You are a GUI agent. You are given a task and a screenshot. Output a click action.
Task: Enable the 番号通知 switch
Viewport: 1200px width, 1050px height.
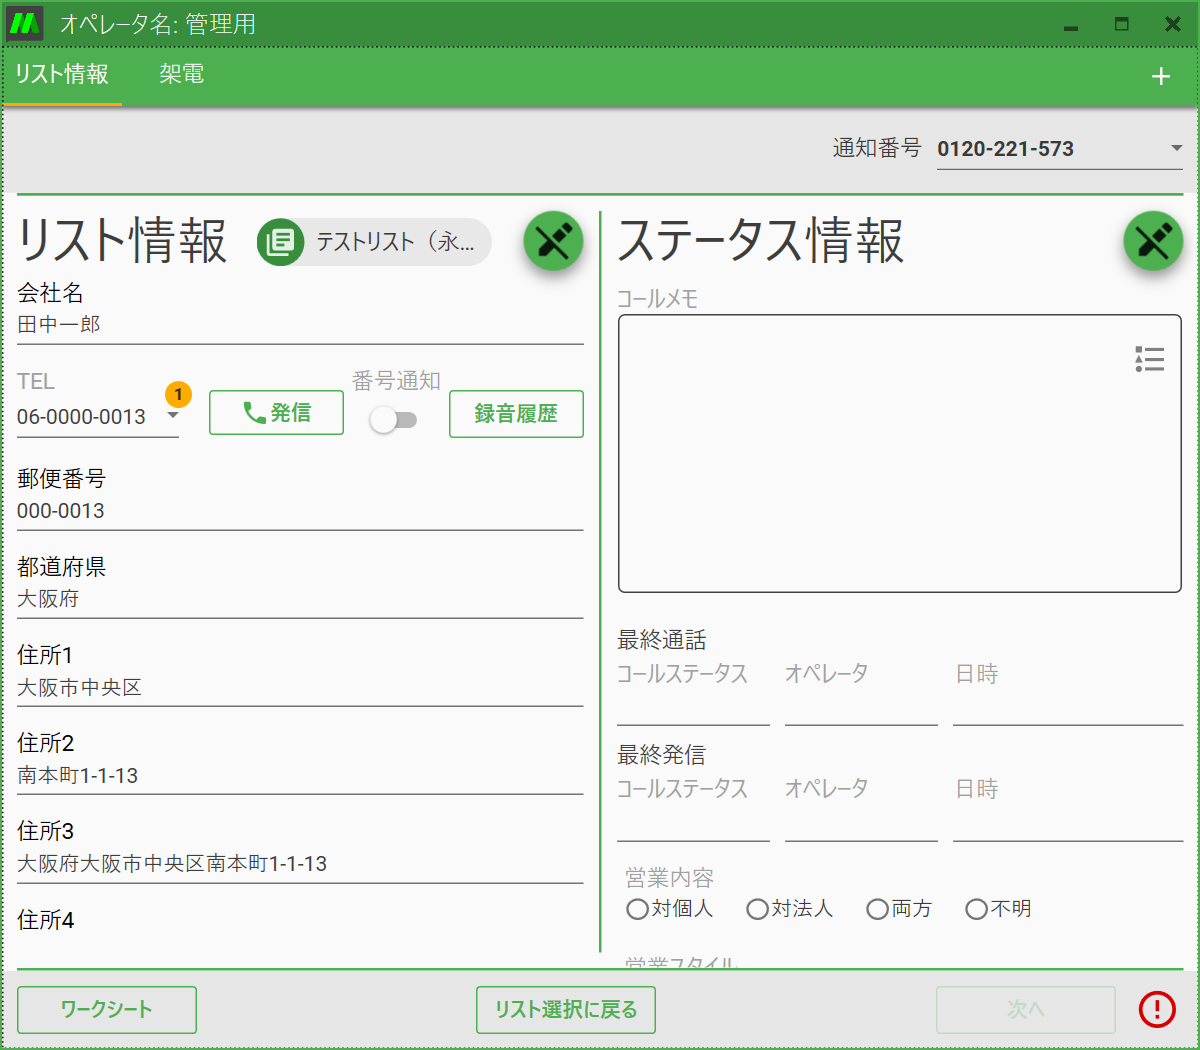coord(394,421)
